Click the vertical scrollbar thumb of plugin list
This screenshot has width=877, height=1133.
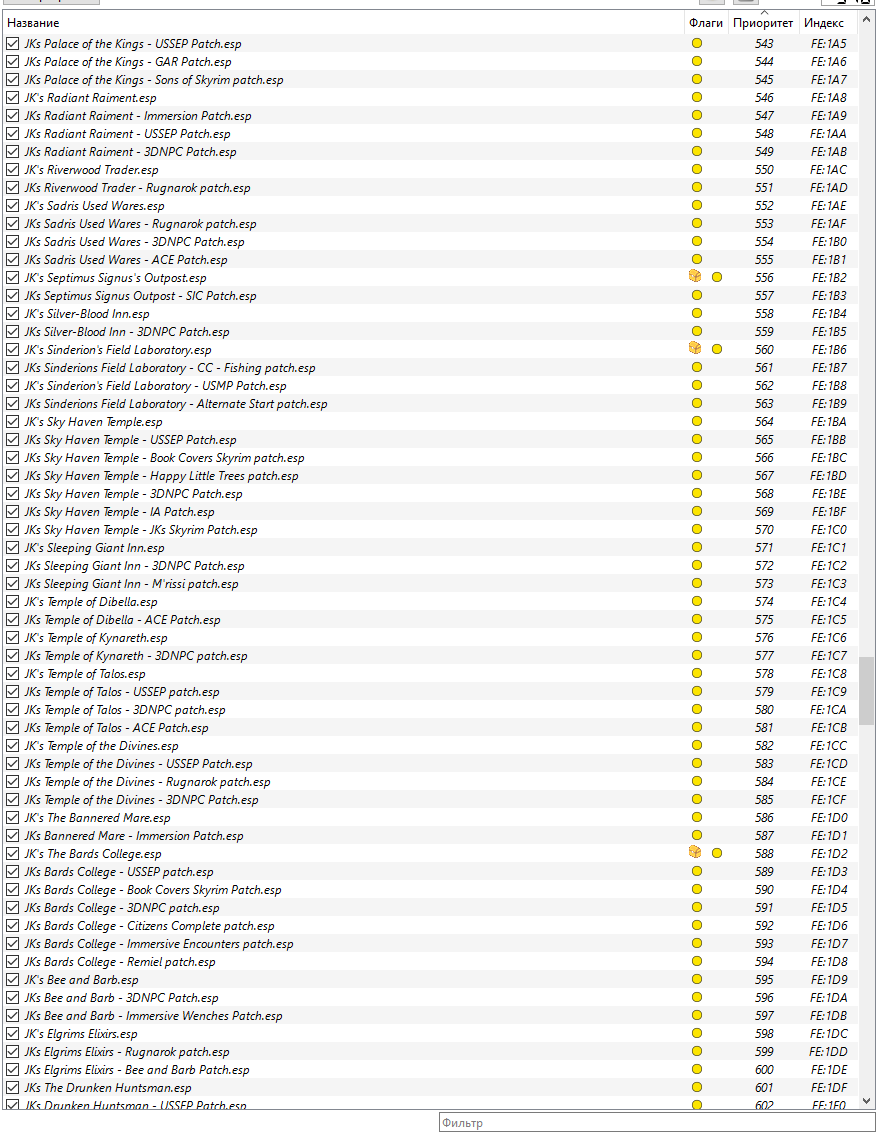(x=866, y=690)
